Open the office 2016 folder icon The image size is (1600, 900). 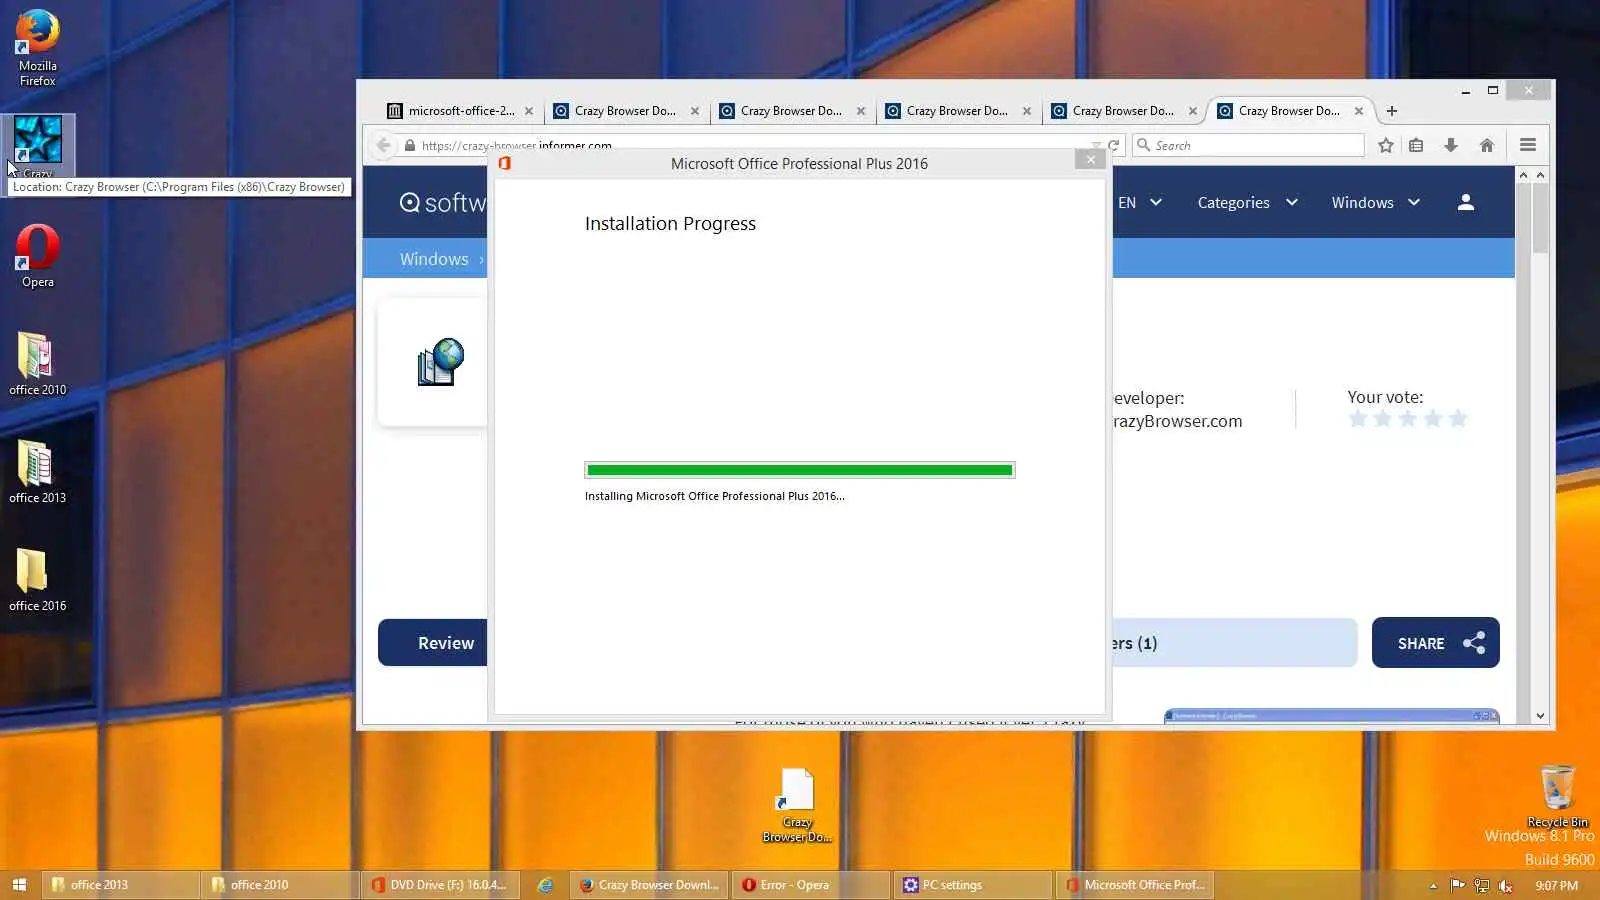(x=38, y=580)
